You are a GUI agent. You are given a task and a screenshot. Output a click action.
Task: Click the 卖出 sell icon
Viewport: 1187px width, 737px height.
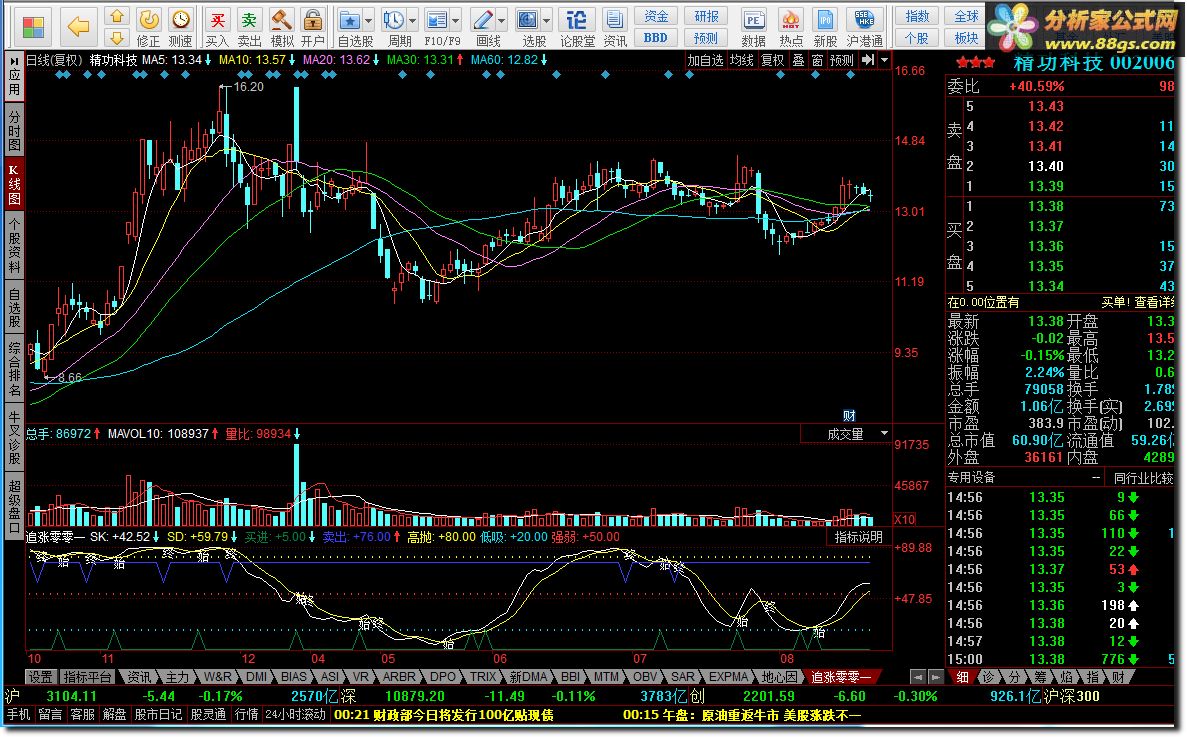(249, 27)
